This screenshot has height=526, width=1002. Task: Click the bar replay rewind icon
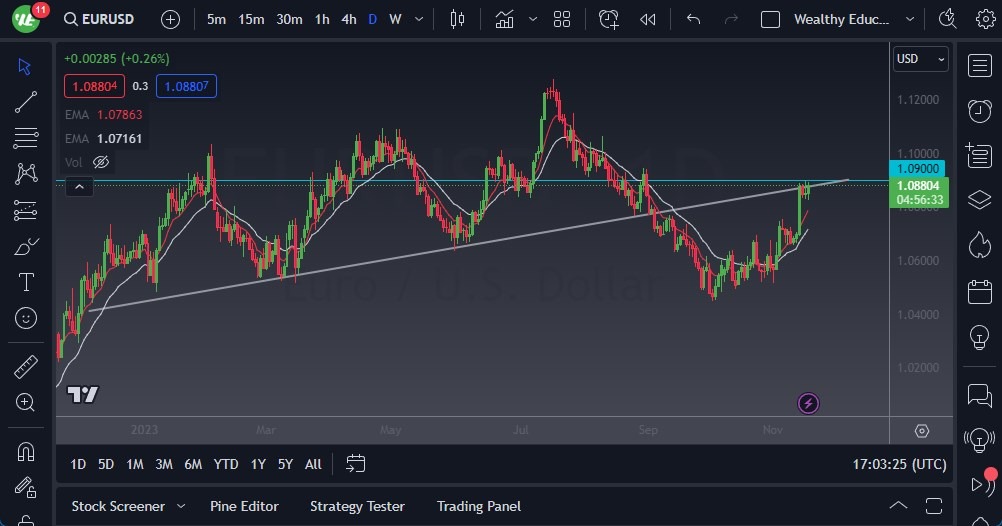pos(648,19)
